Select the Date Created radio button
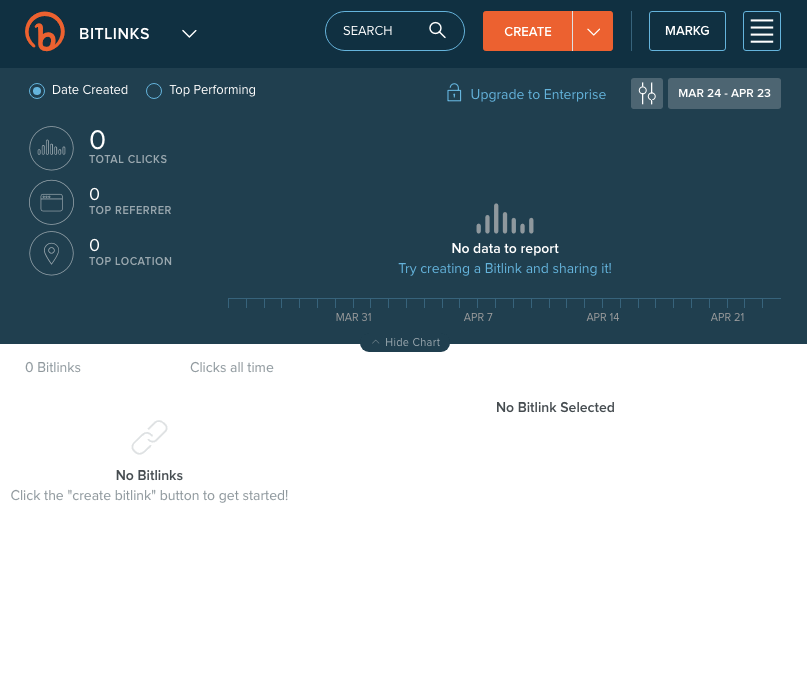Screen dimensions: 807x689 point(37,91)
